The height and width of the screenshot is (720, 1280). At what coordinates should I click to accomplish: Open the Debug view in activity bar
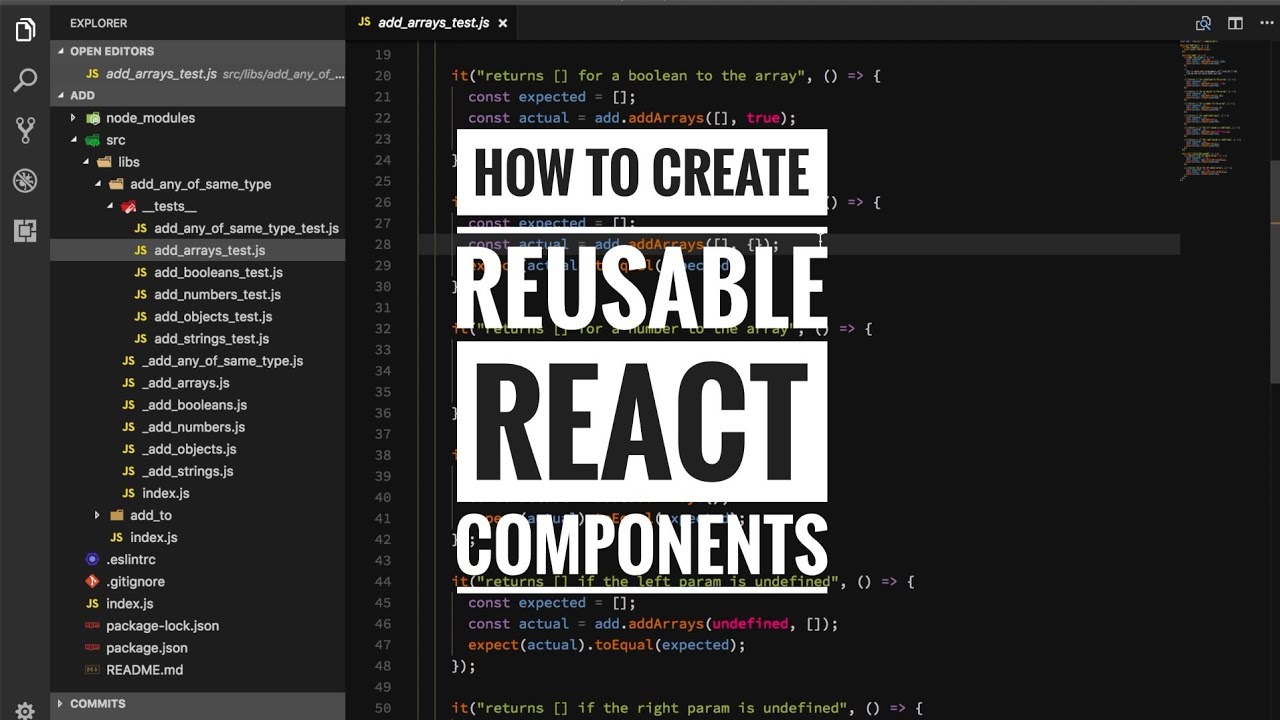tap(25, 180)
